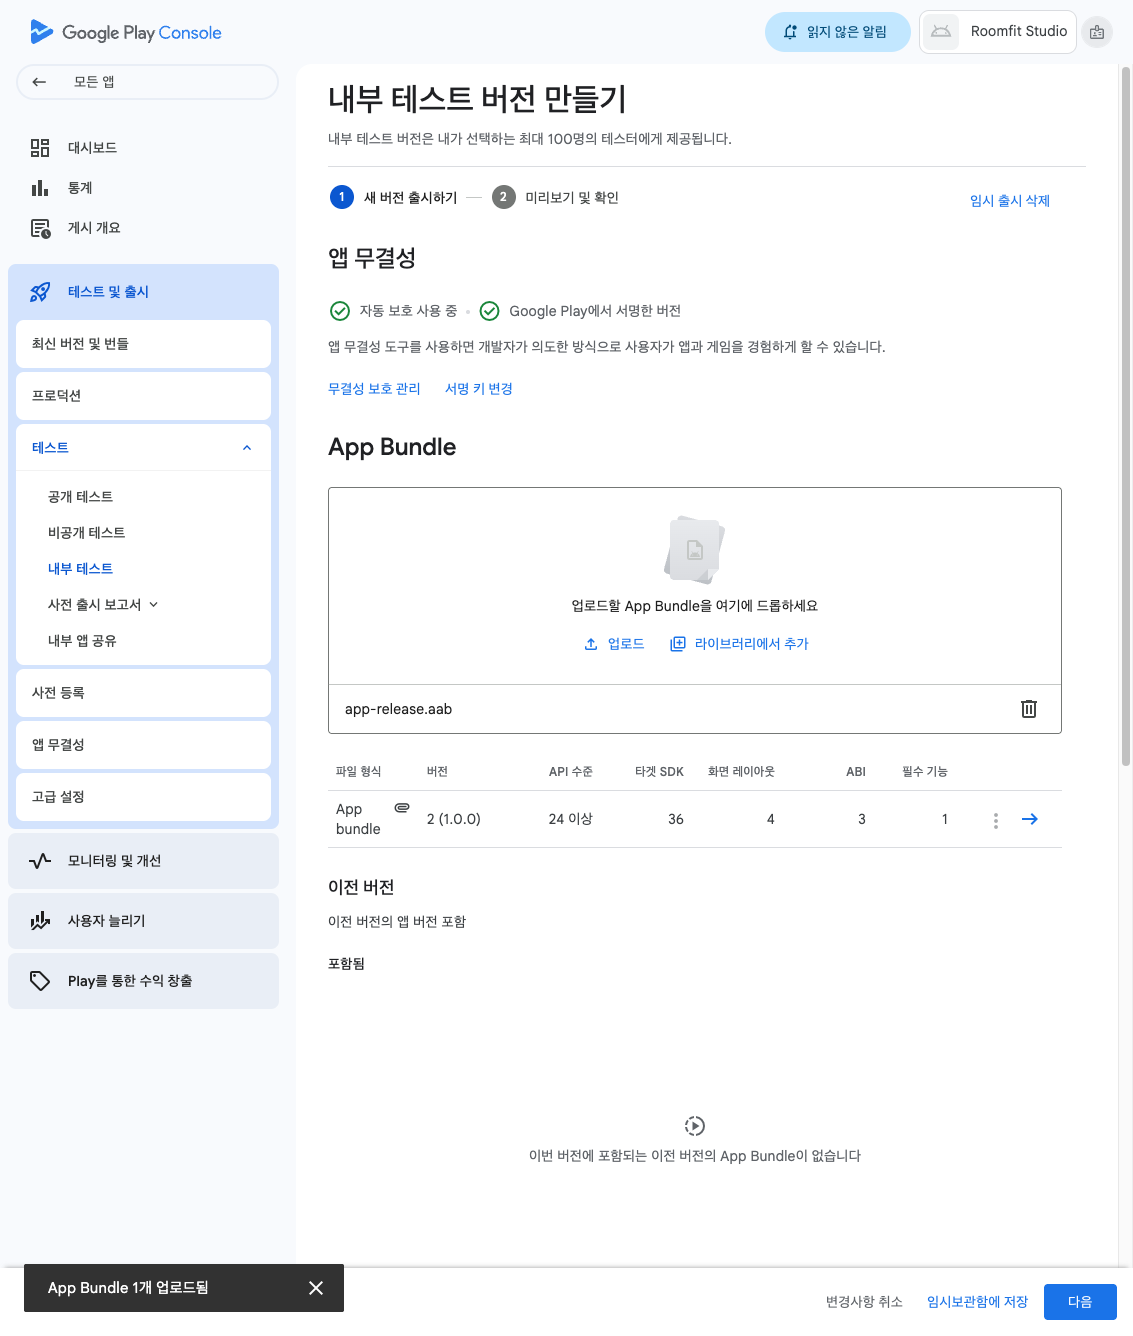Delete app-release.aab with the trash icon
Screen dimensions: 1133x1336
coord(1028,709)
